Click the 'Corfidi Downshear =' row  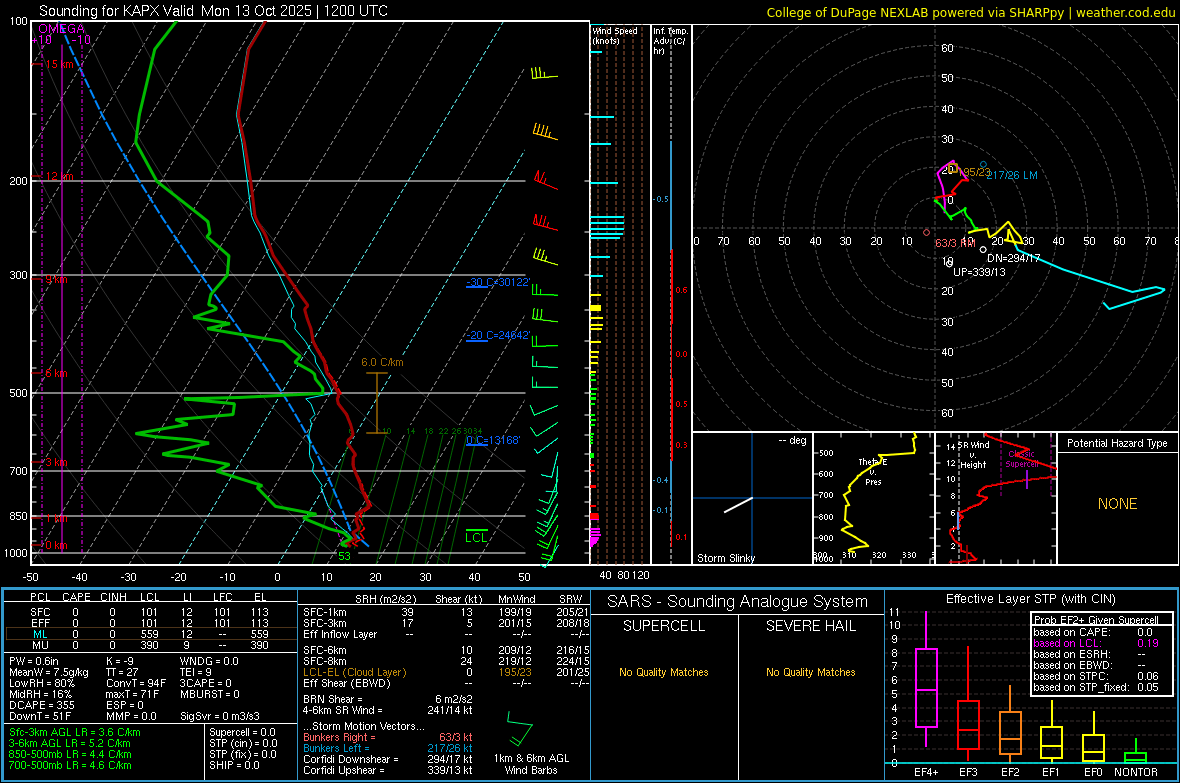tap(388, 759)
